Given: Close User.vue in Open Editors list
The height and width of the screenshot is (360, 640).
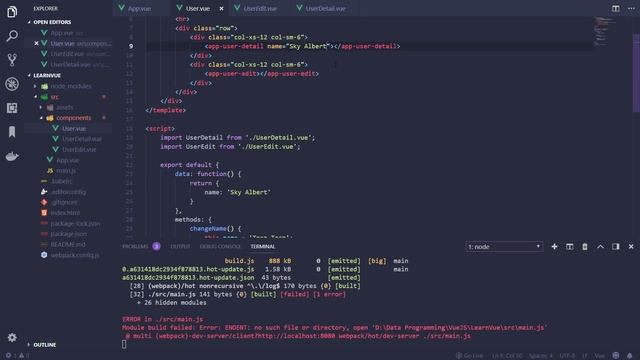Looking at the screenshot, I should point(36,43).
